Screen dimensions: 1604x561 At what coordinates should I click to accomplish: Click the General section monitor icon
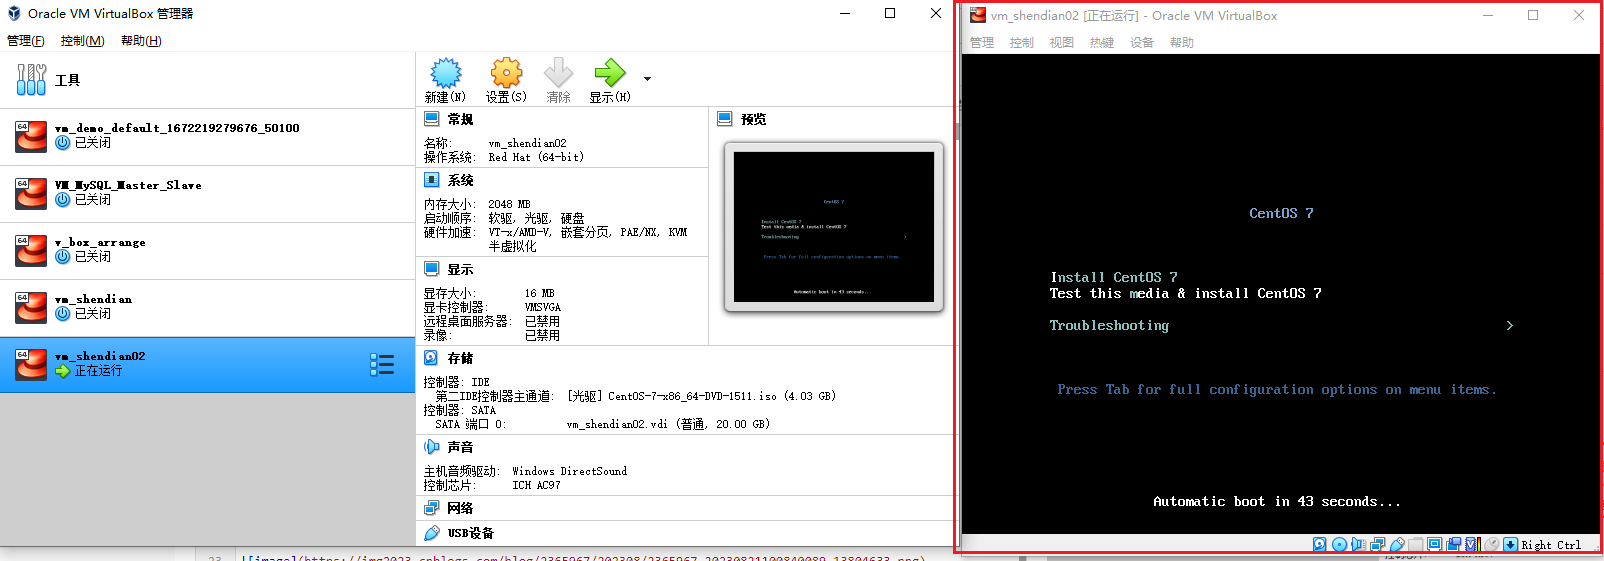point(431,119)
